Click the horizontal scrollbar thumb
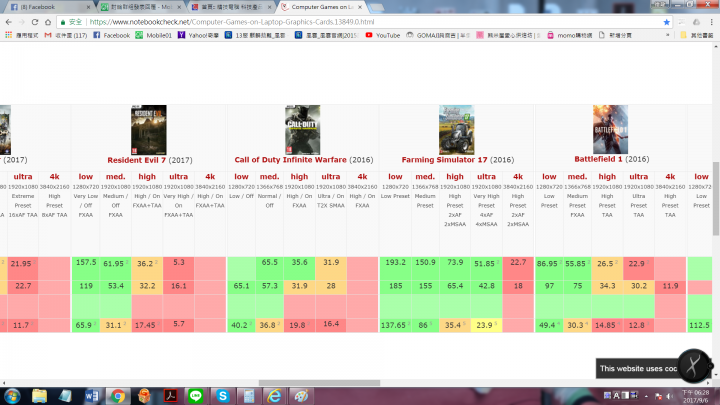 point(319,383)
